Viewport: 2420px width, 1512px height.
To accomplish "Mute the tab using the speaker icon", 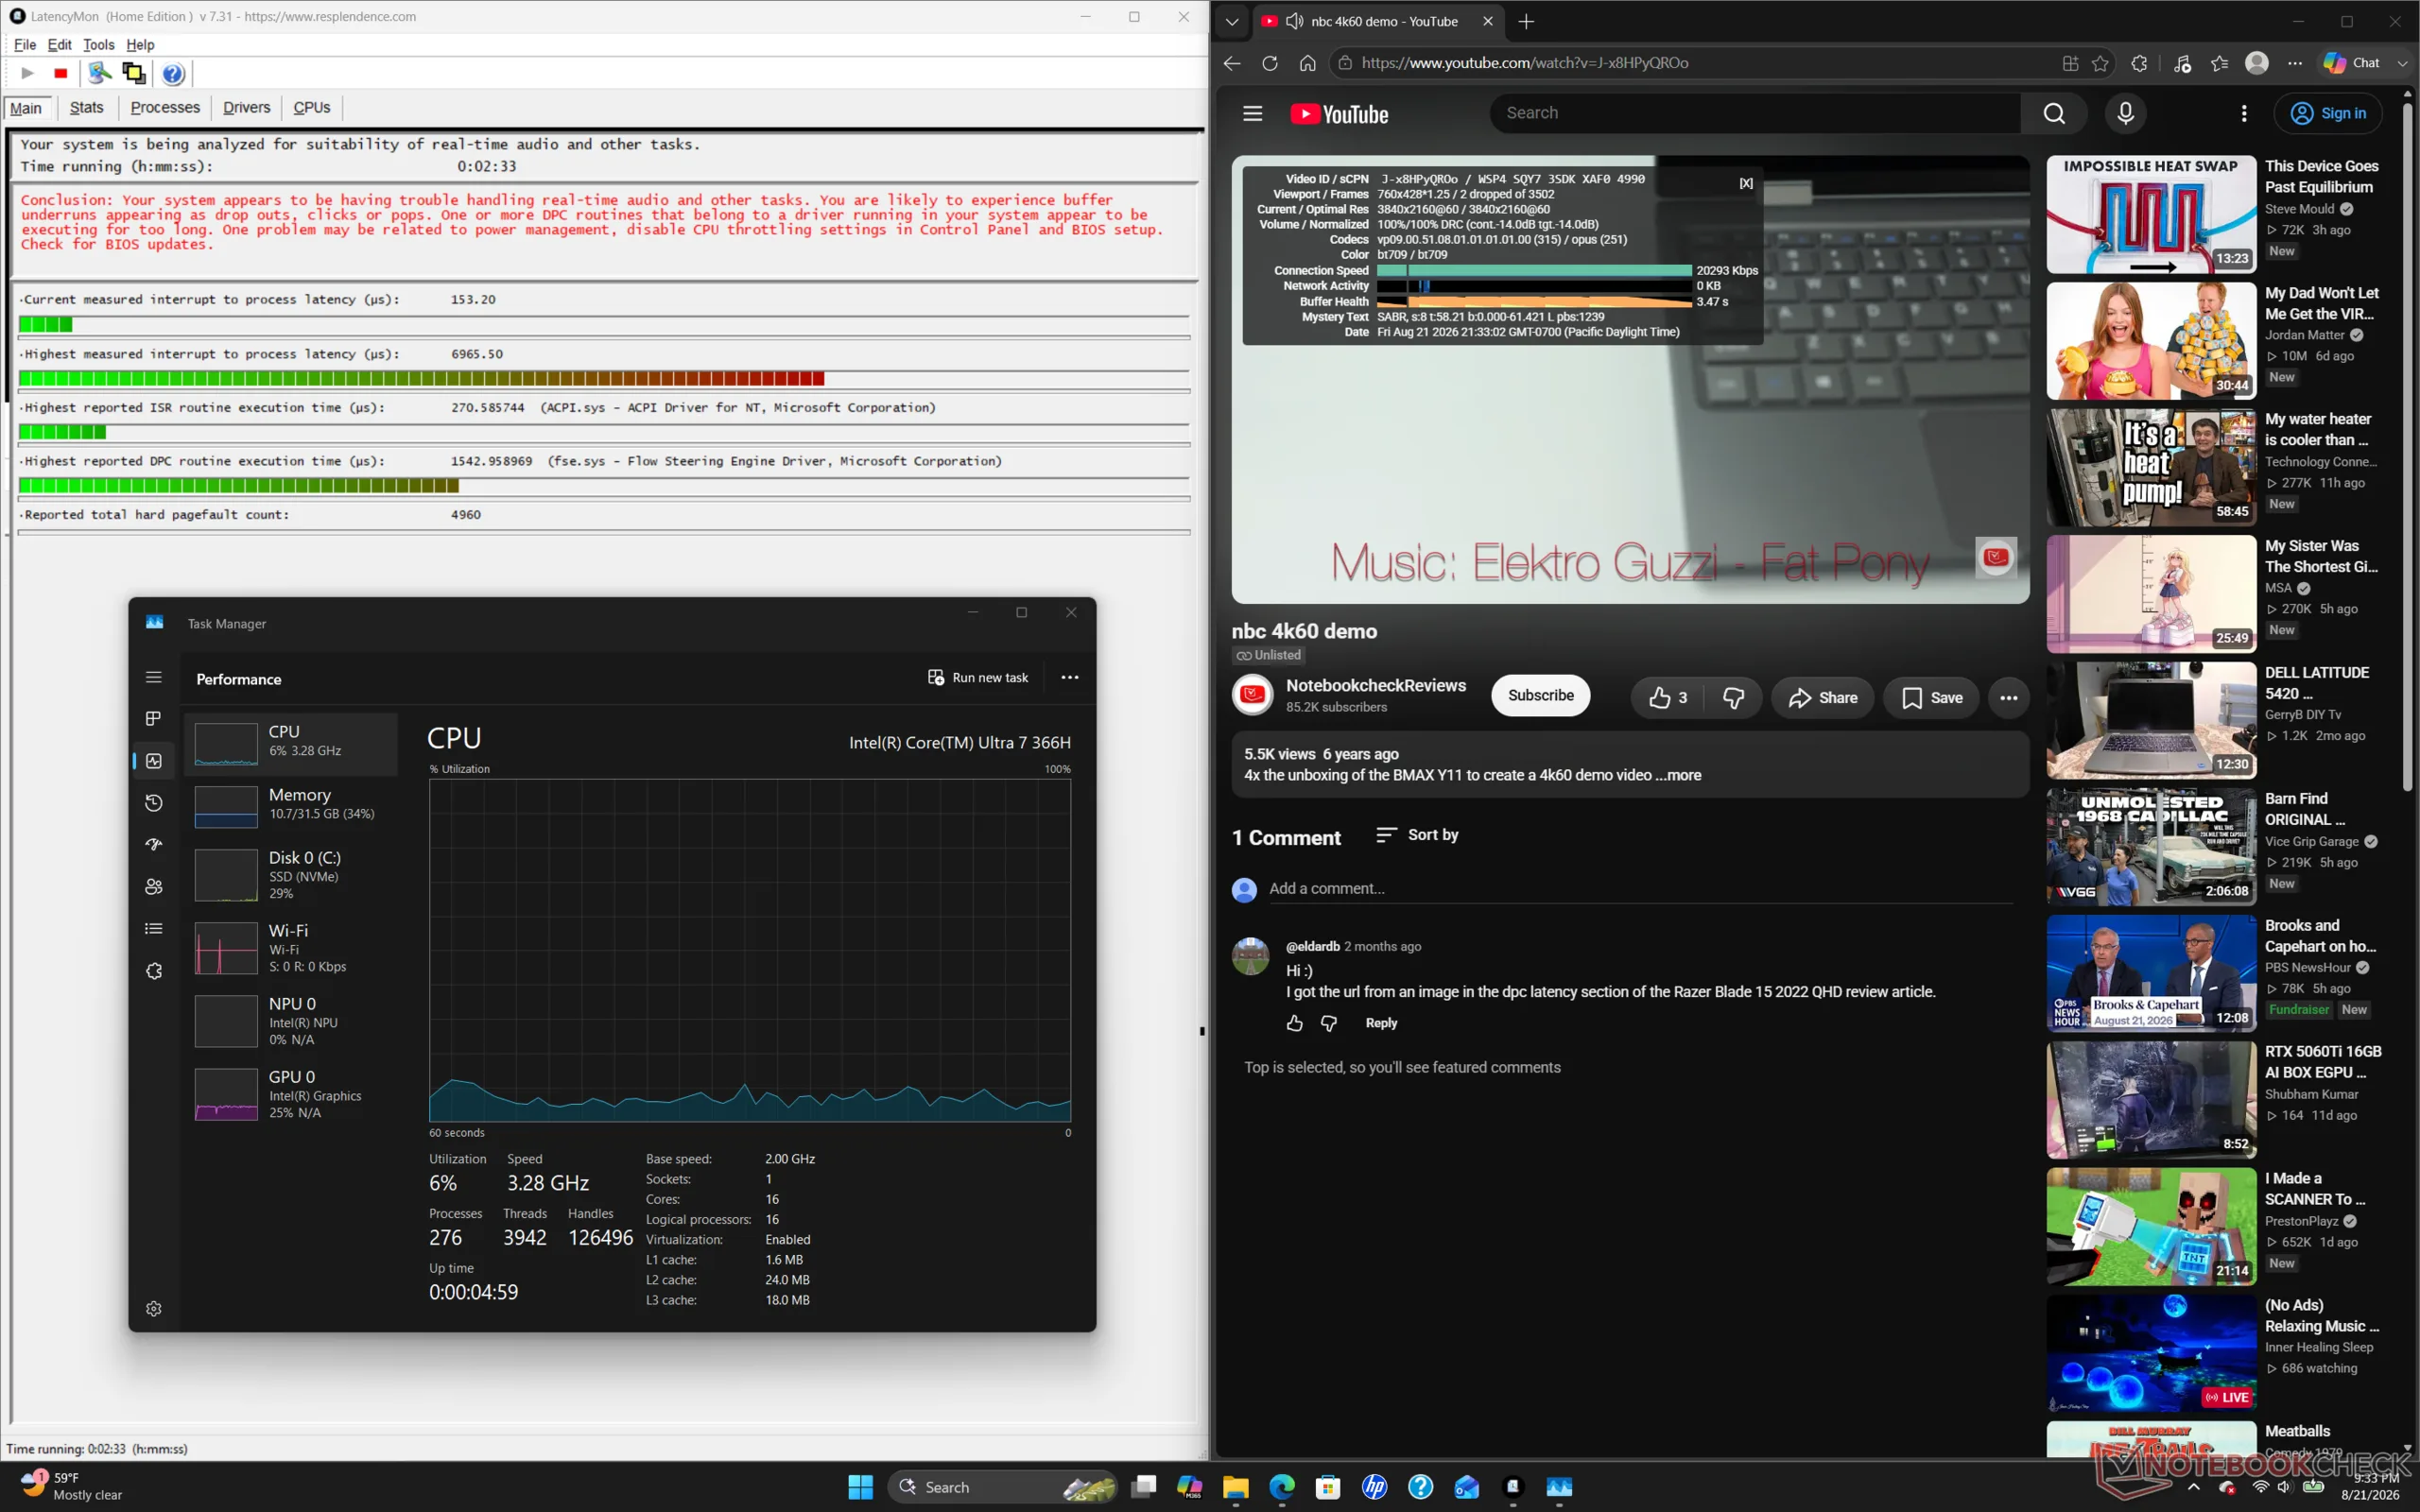I will click(1294, 21).
